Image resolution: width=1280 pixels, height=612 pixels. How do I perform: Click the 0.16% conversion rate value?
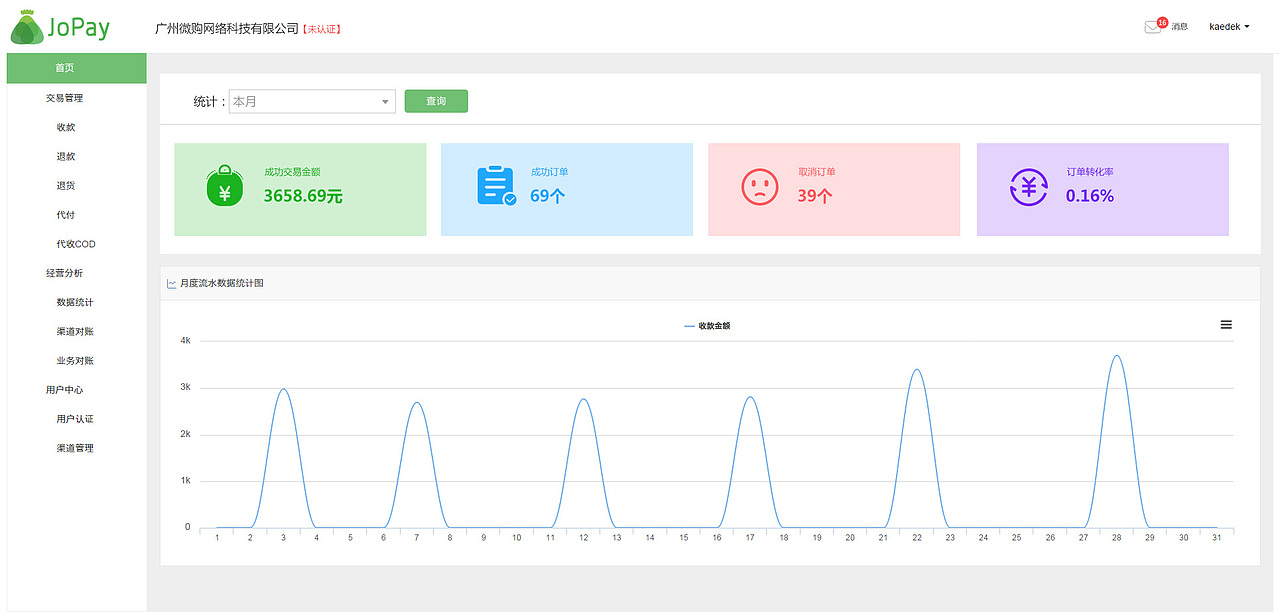pos(1090,196)
